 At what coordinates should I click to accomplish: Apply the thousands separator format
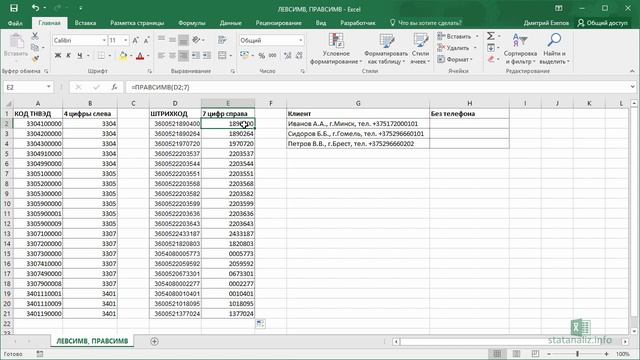(x=273, y=56)
